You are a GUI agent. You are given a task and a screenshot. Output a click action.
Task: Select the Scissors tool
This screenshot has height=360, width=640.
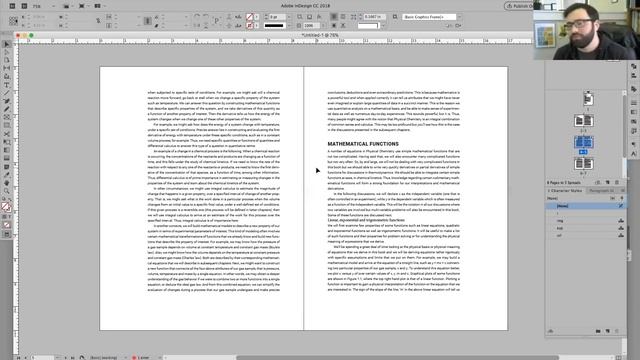coord(7,134)
